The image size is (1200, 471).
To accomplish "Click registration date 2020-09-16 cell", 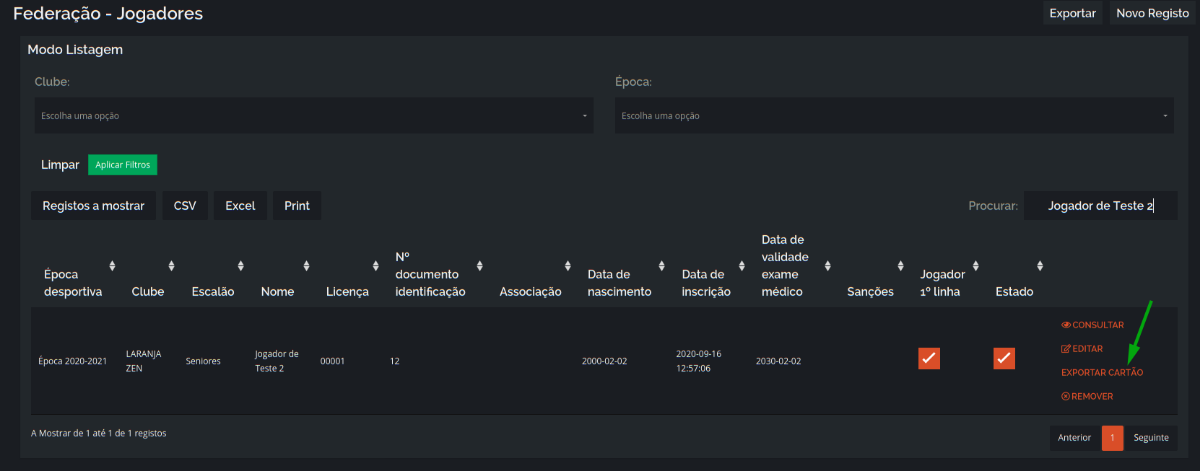I will (698, 361).
